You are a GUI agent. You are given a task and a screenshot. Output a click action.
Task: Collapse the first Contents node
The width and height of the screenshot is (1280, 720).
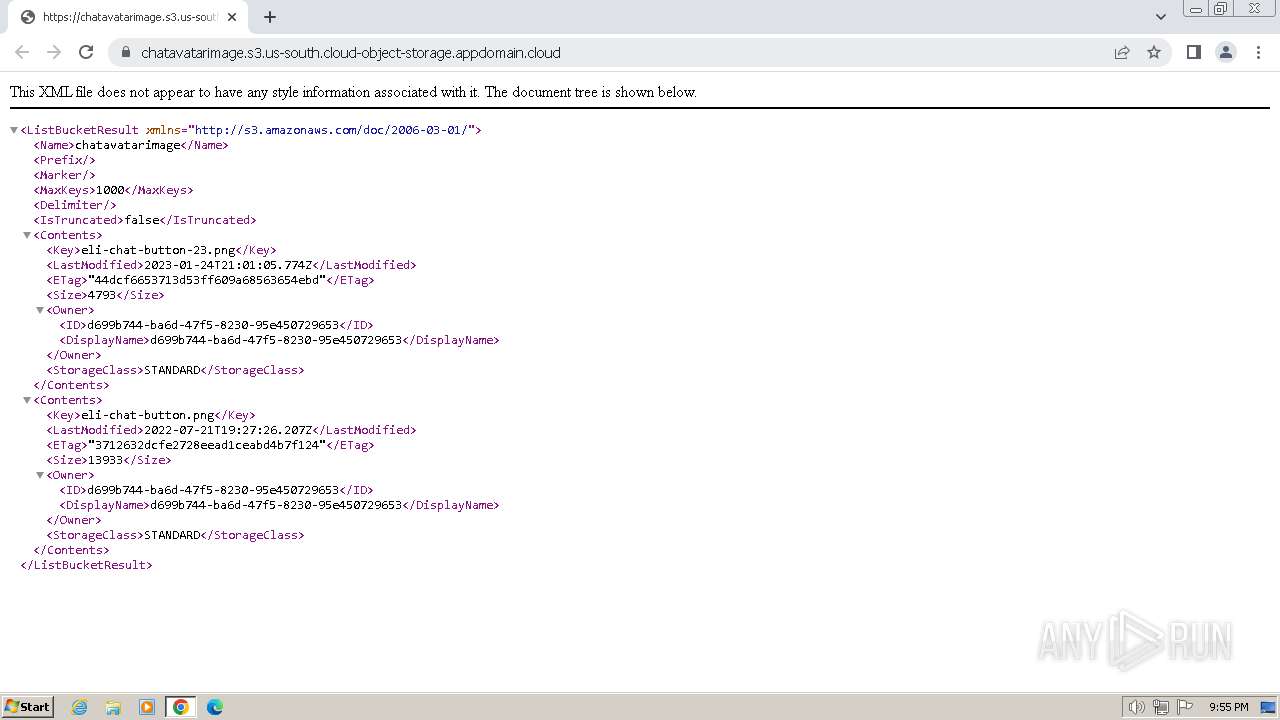tap(27, 235)
